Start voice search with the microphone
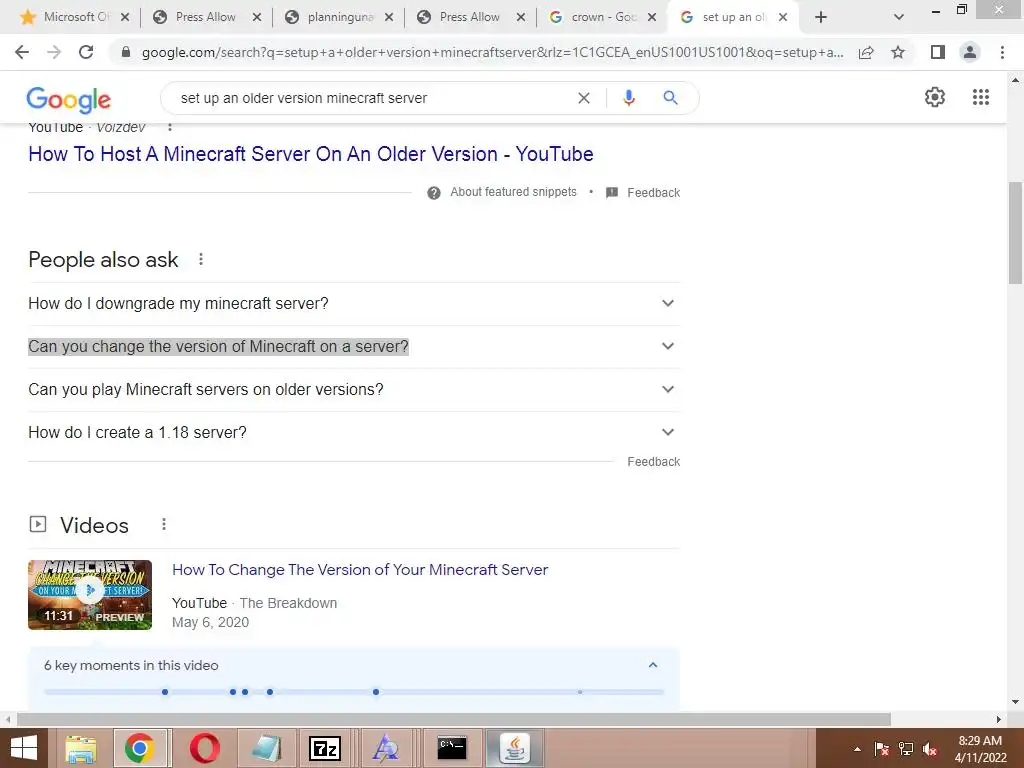The width and height of the screenshot is (1024, 768). pyautogui.click(x=628, y=98)
